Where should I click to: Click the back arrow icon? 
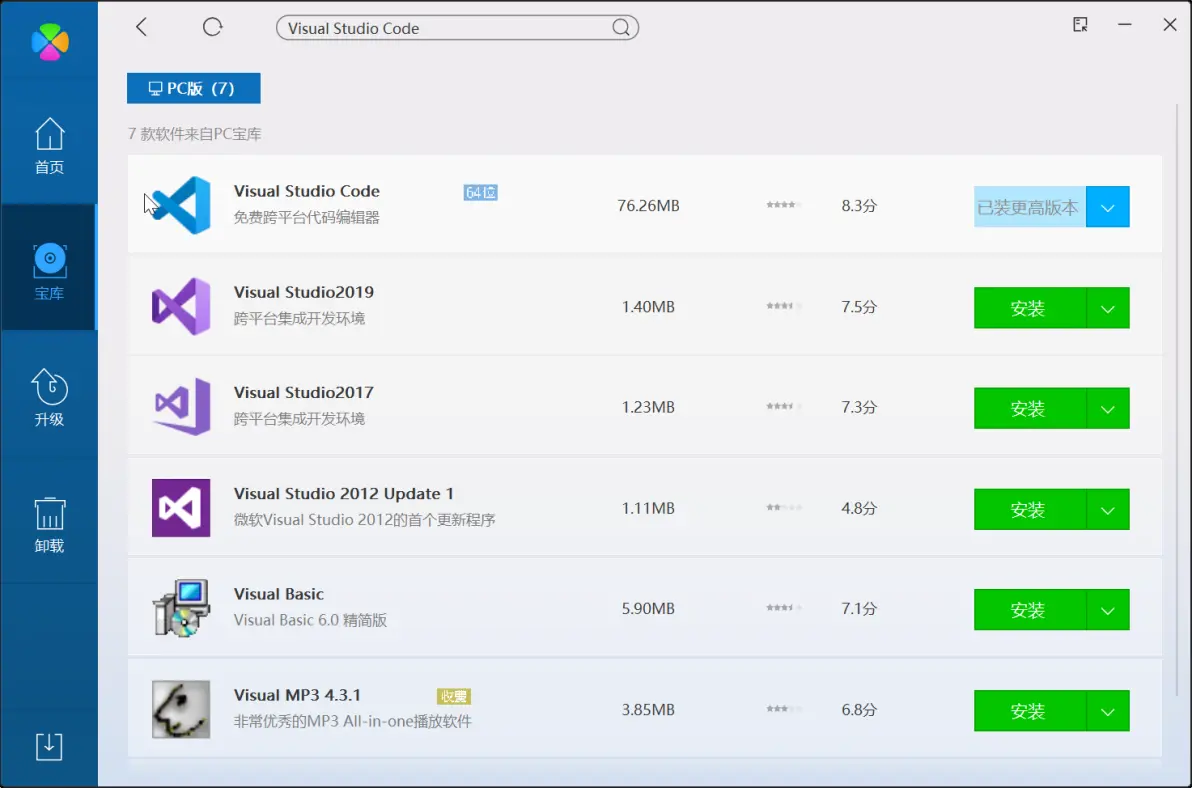tap(141, 27)
